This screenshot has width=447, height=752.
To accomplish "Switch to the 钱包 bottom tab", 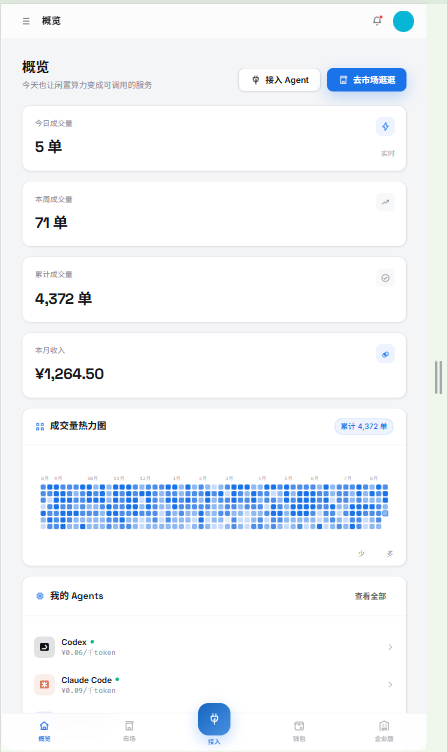I will (299, 730).
